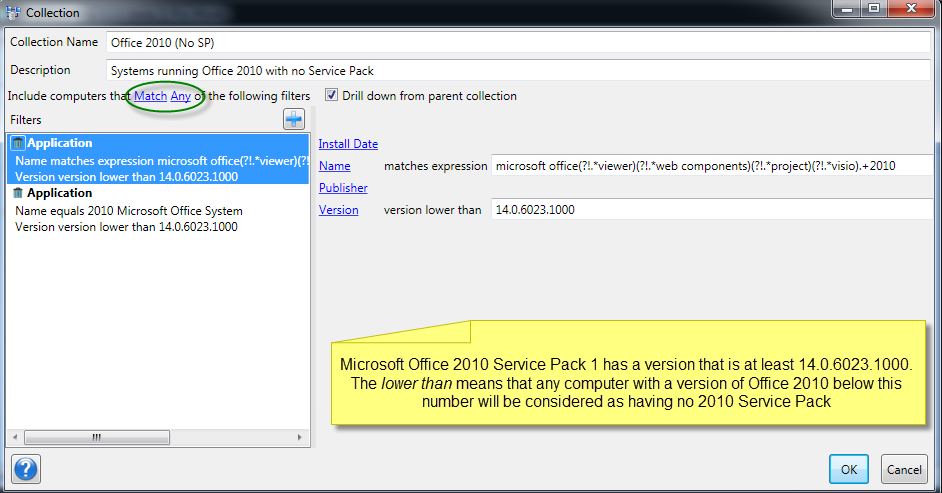Screen dimensions: 942x493
Task: Click 'matches expression' operator text
Action: (x=436, y=166)
